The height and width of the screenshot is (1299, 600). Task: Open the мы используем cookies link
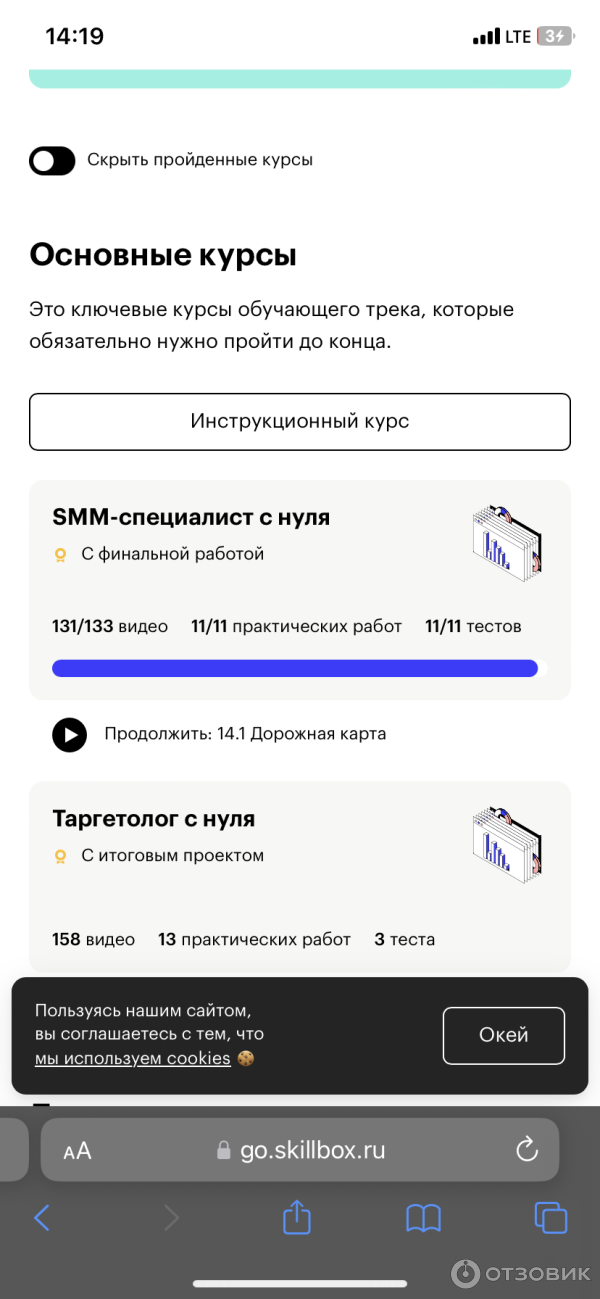[133, 1058]
